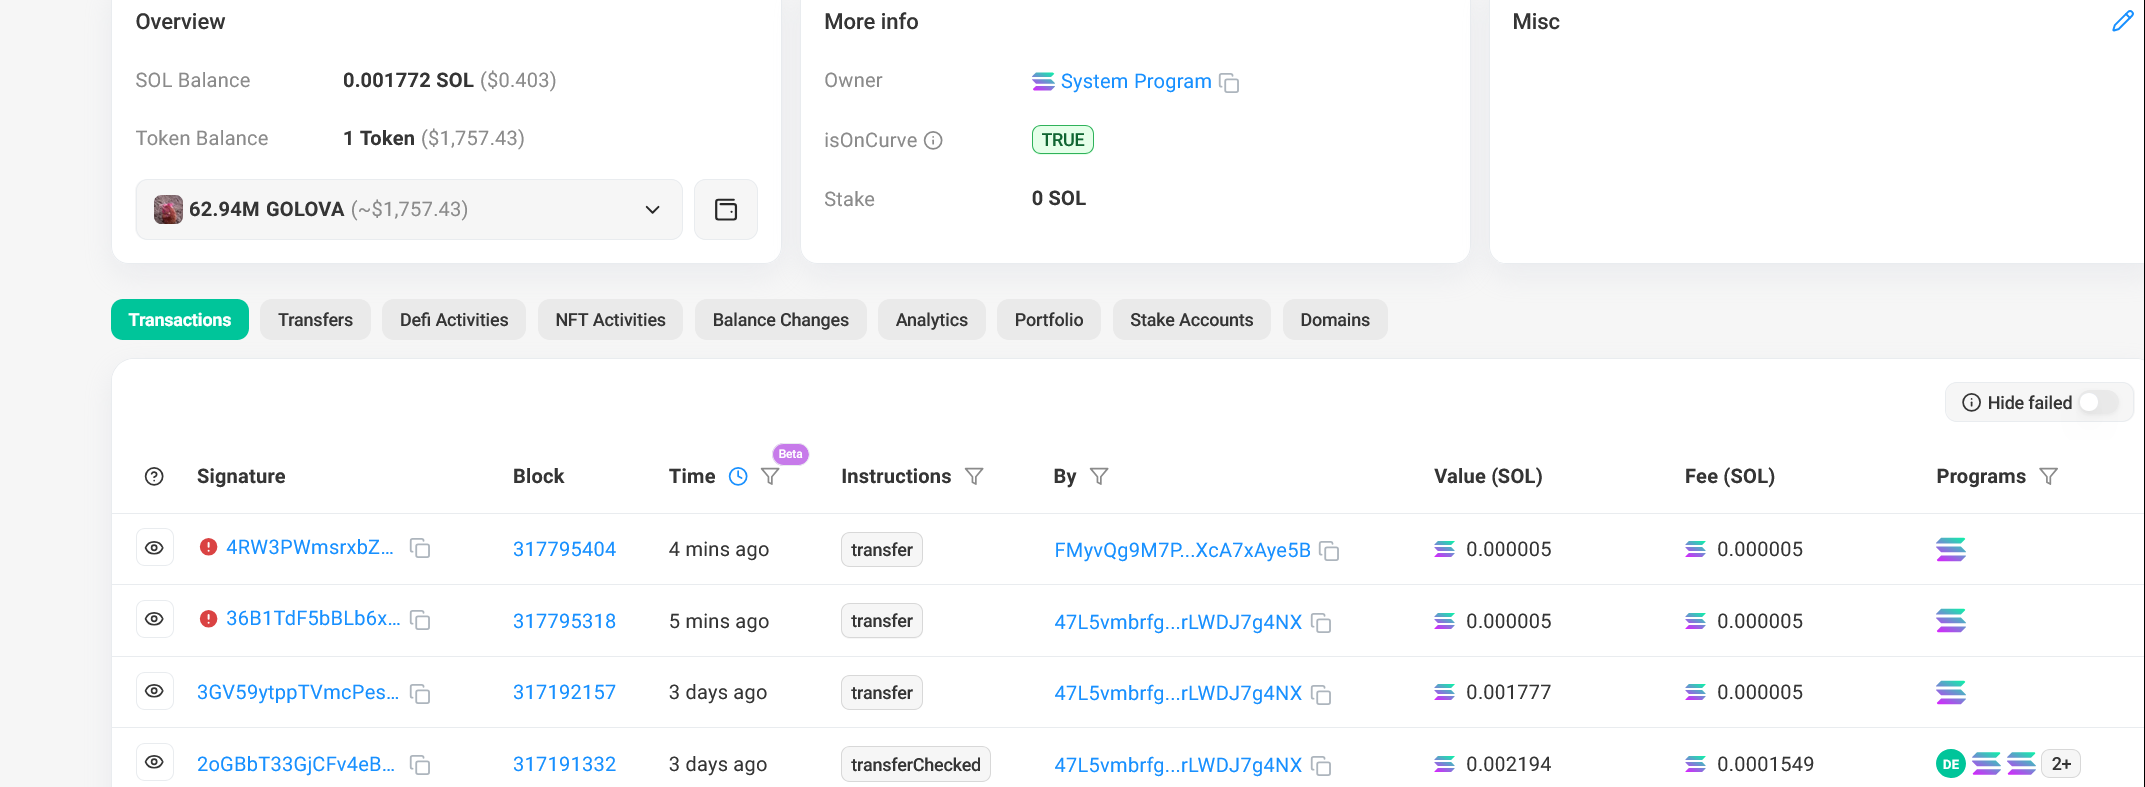Screen dimensions: 2145x787
Task: Open the Instructions column filter
Action: (x=974, y=477)
